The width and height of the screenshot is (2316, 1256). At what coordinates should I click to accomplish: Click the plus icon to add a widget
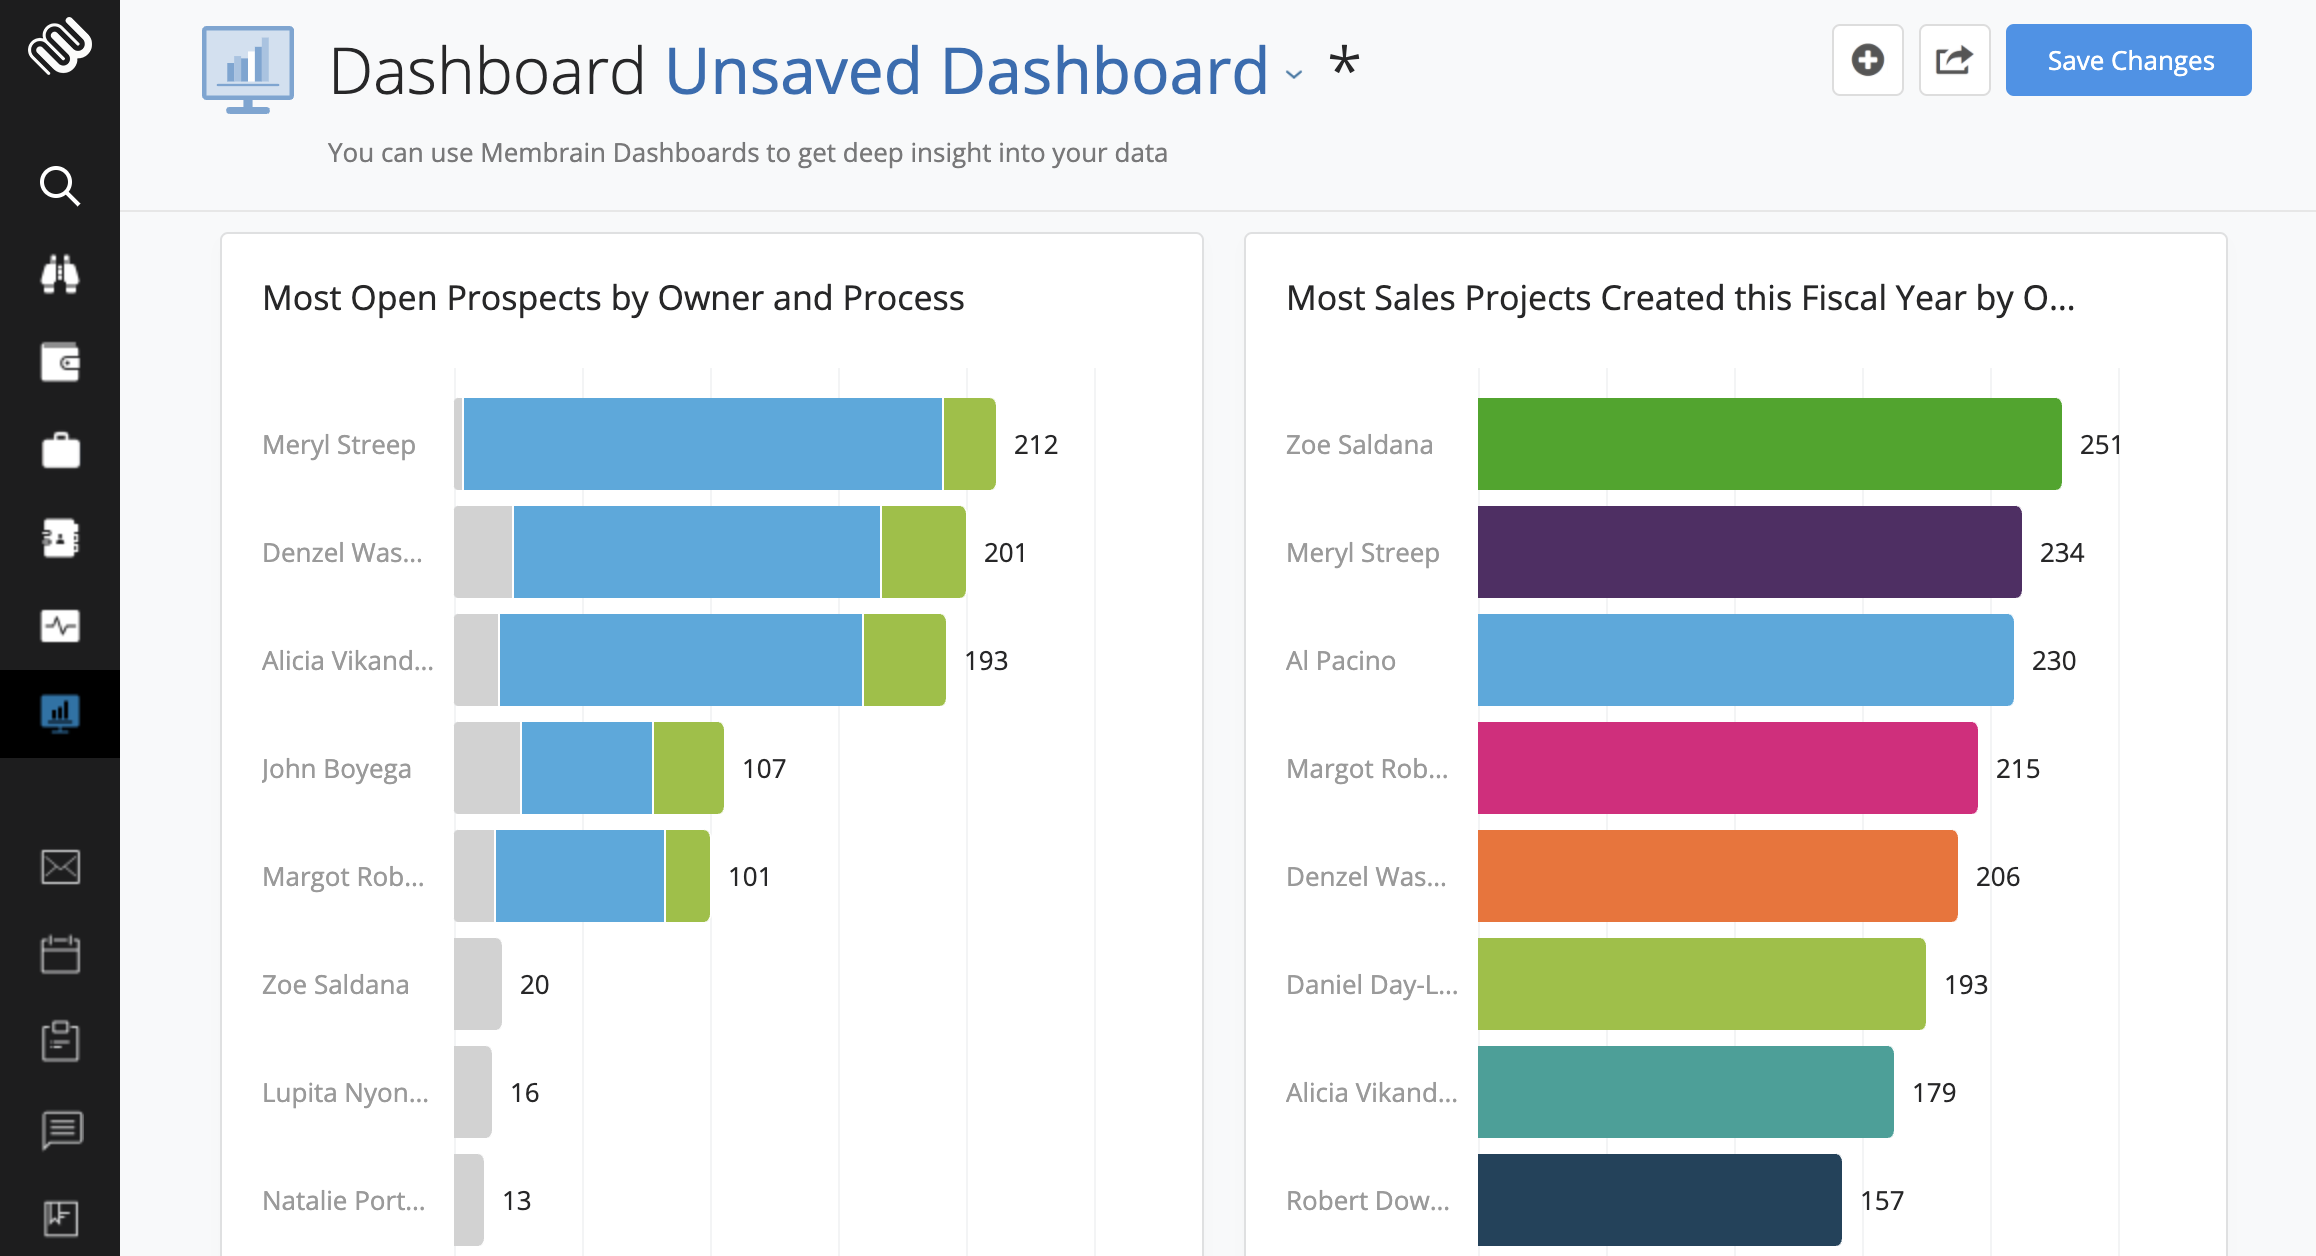pyautogui.click(x=1868, y=60)
